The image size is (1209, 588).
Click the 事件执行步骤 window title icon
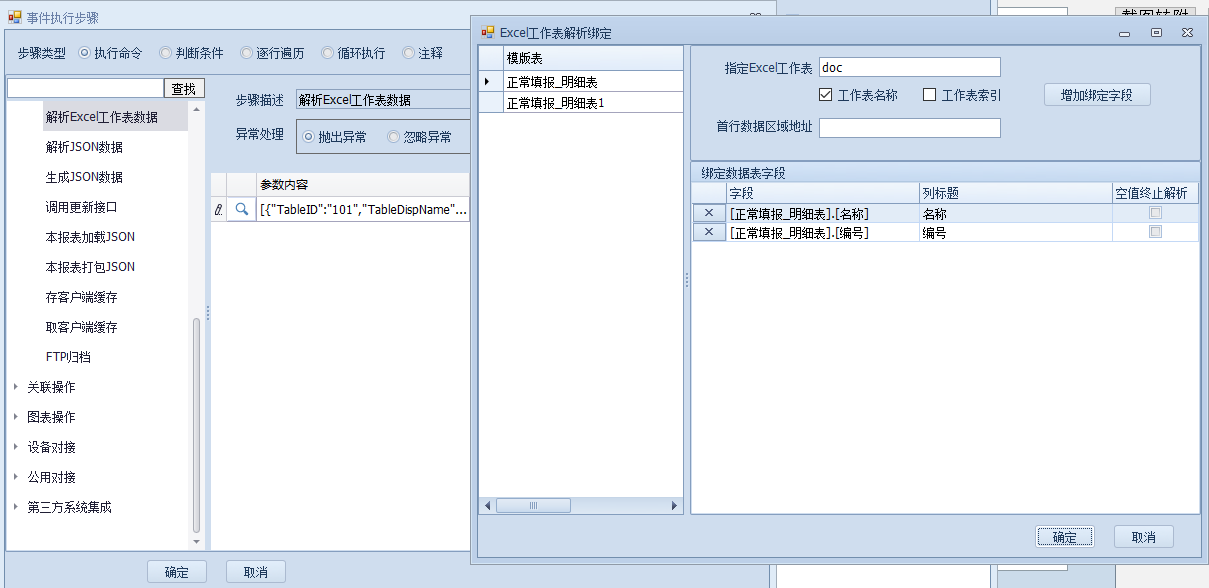tap(15, 17)
